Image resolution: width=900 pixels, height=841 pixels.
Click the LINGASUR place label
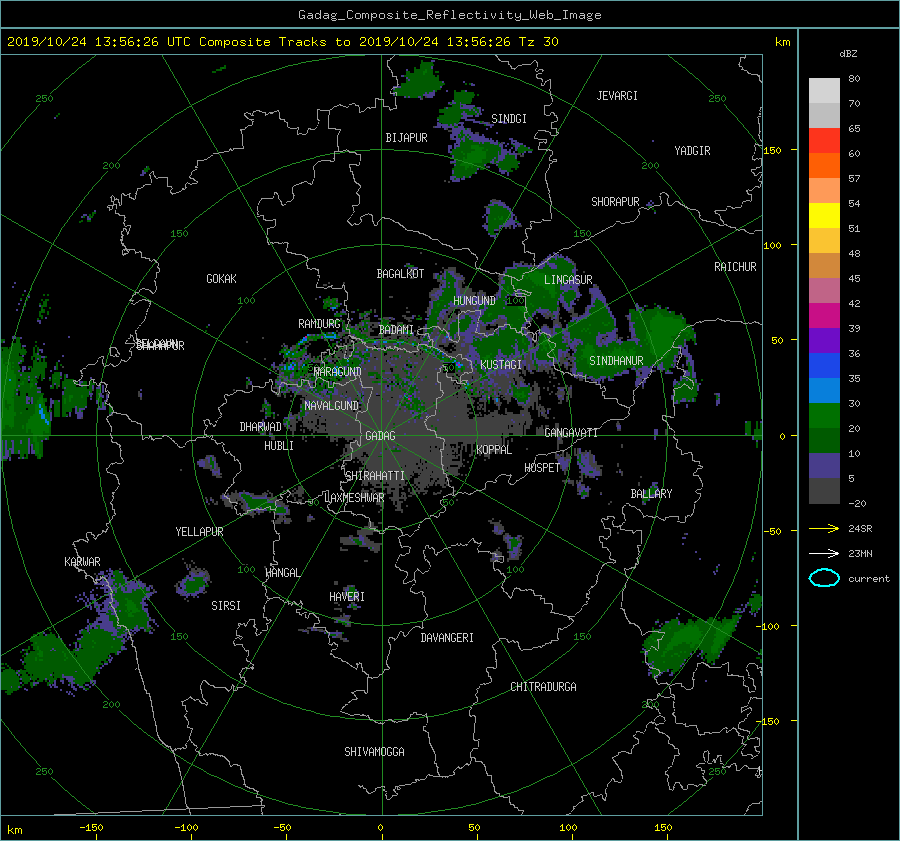tap(568, 280)
